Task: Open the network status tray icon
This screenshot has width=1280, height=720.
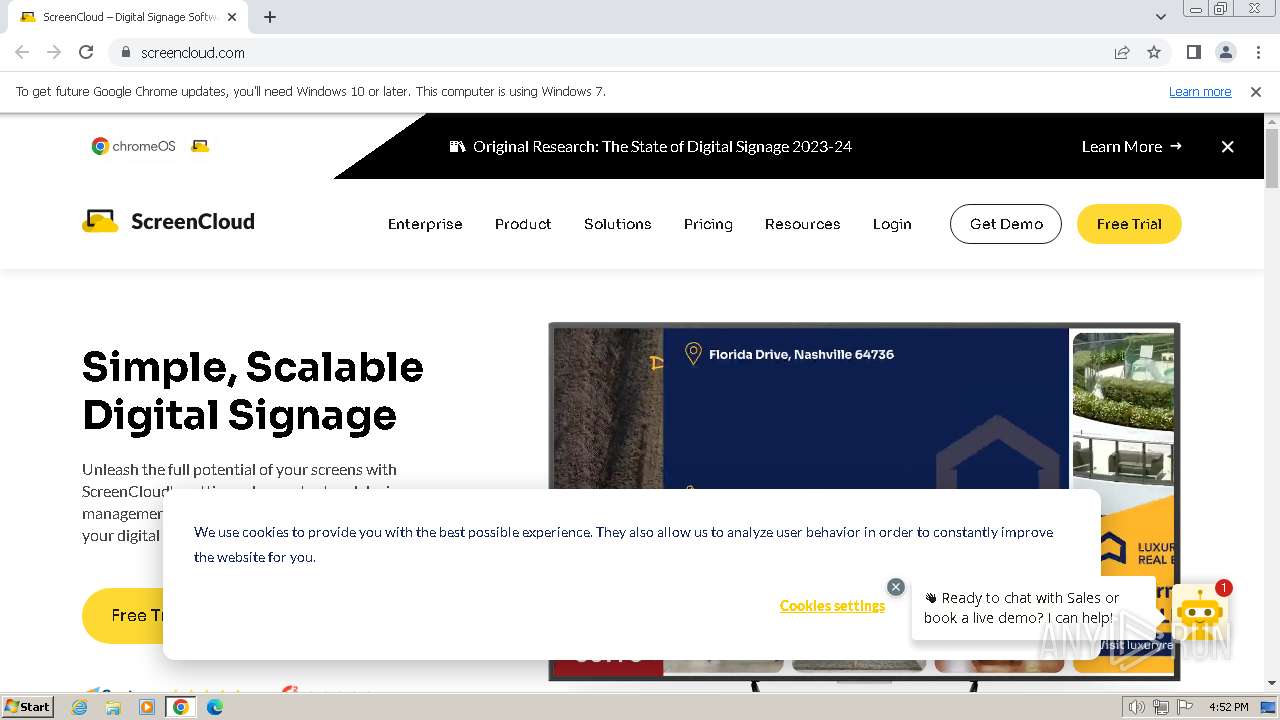Action: pyautogui.click(x=1161, y=707)
